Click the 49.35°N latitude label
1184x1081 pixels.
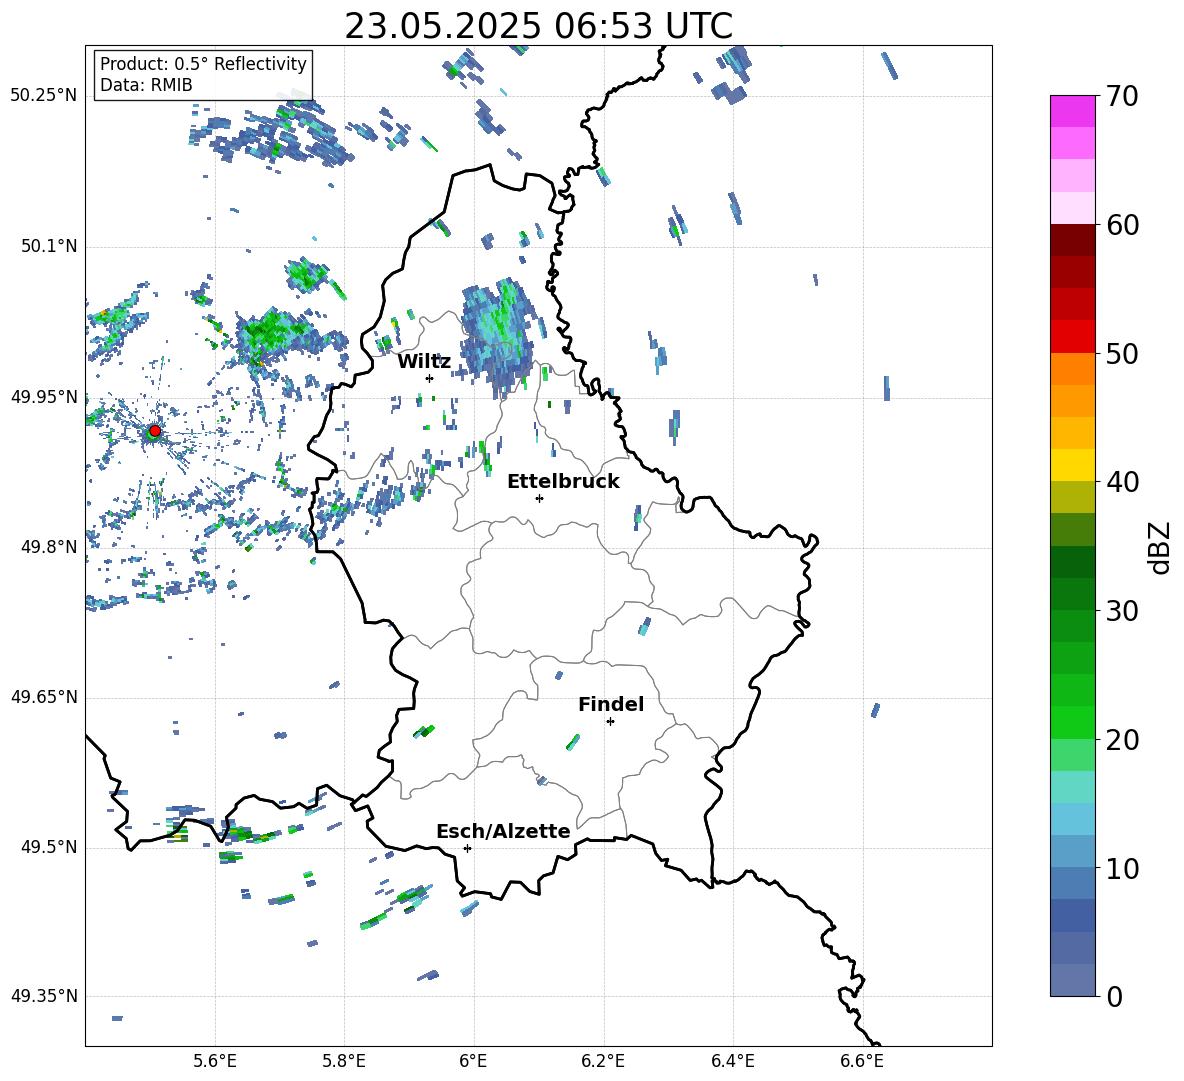coord(44,996)
